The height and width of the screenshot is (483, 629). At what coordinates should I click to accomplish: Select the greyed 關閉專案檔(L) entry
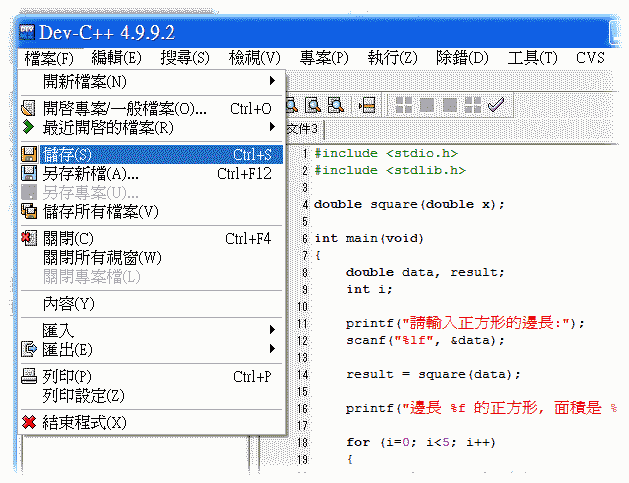click(152, 276)
